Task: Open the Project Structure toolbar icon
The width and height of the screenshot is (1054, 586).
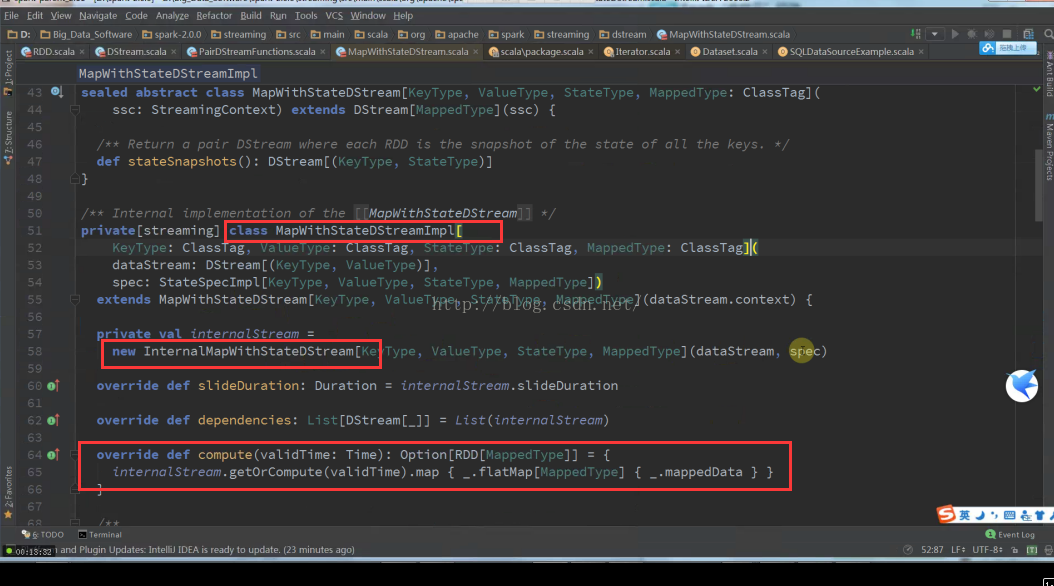Action: [x=1028, y=34]
